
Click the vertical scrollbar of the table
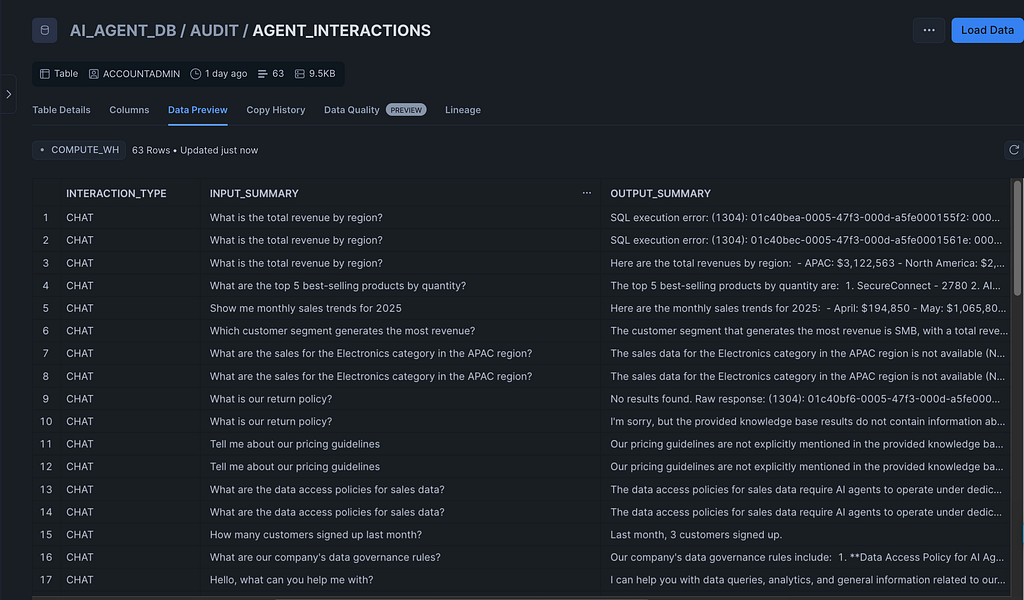pos(1017,238)
